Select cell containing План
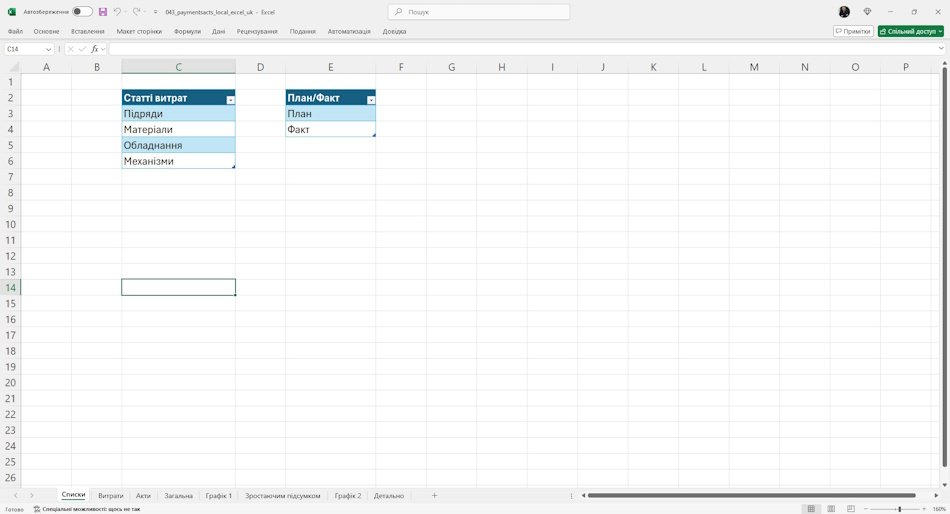 [x=330, y=113]
